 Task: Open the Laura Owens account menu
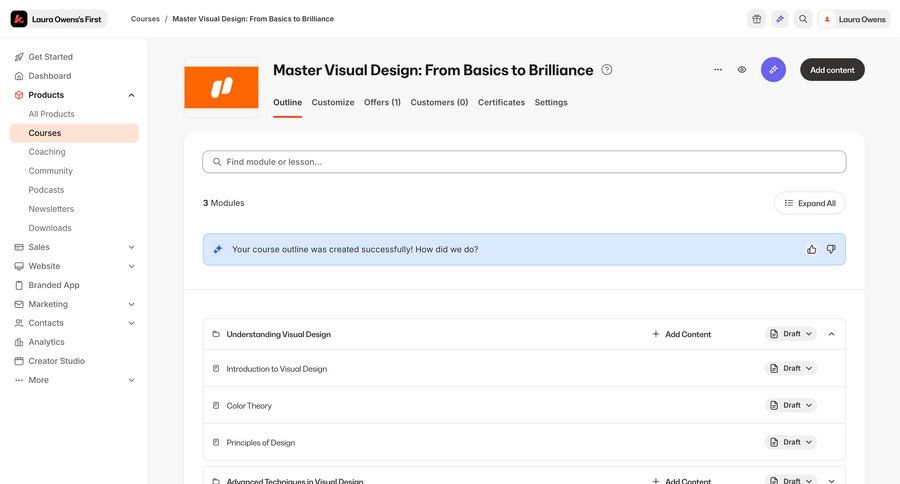[854, 19]
